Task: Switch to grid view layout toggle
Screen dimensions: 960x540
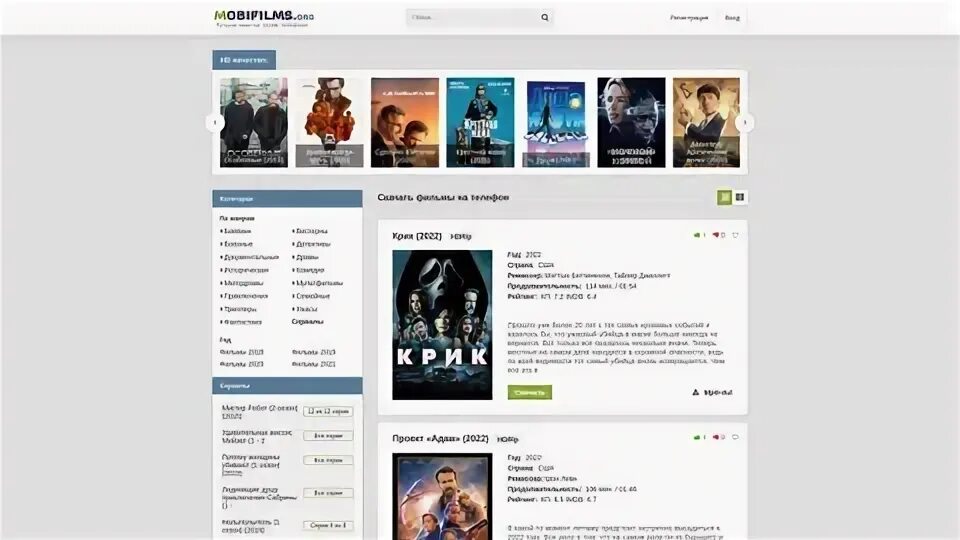Action: 740,197
